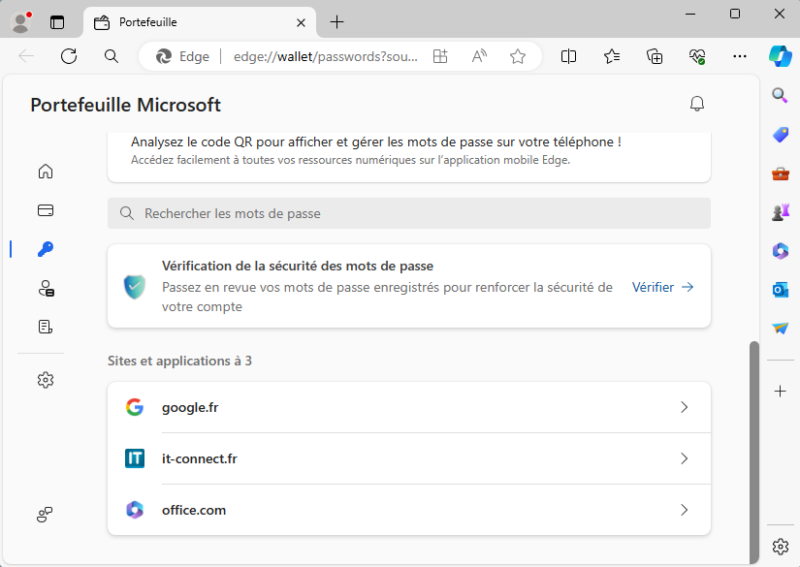
Task: Select the Portefeuille browser tab
Action: (197, 22)
